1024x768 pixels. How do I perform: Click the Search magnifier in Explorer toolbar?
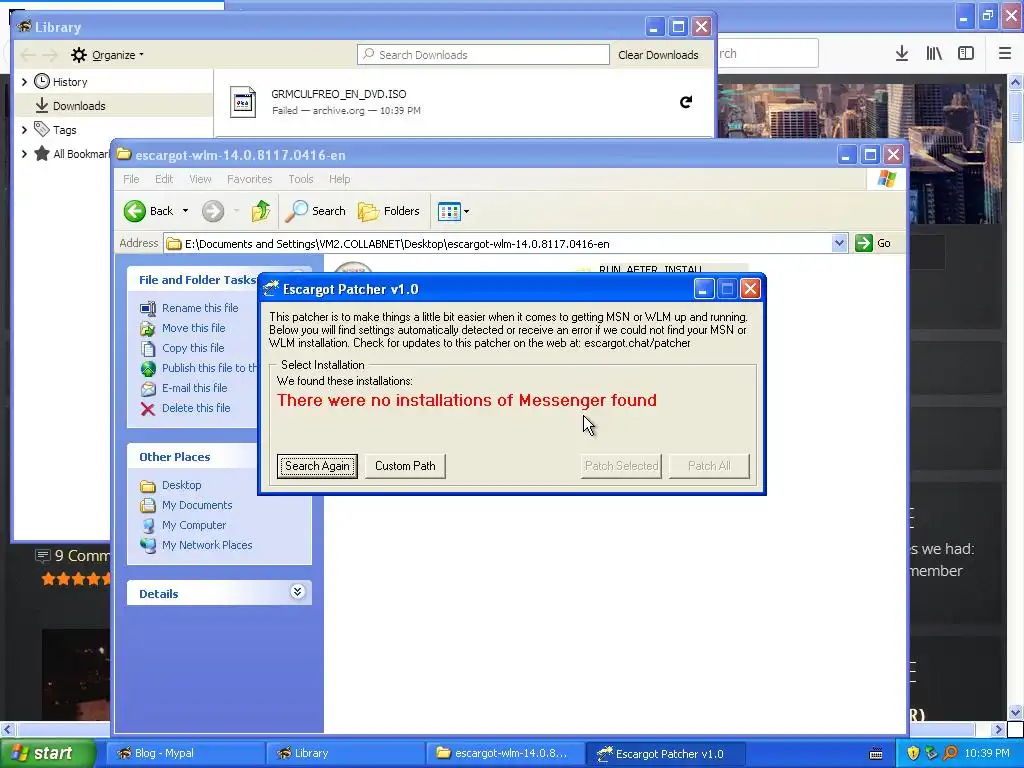tap(315, 211)
